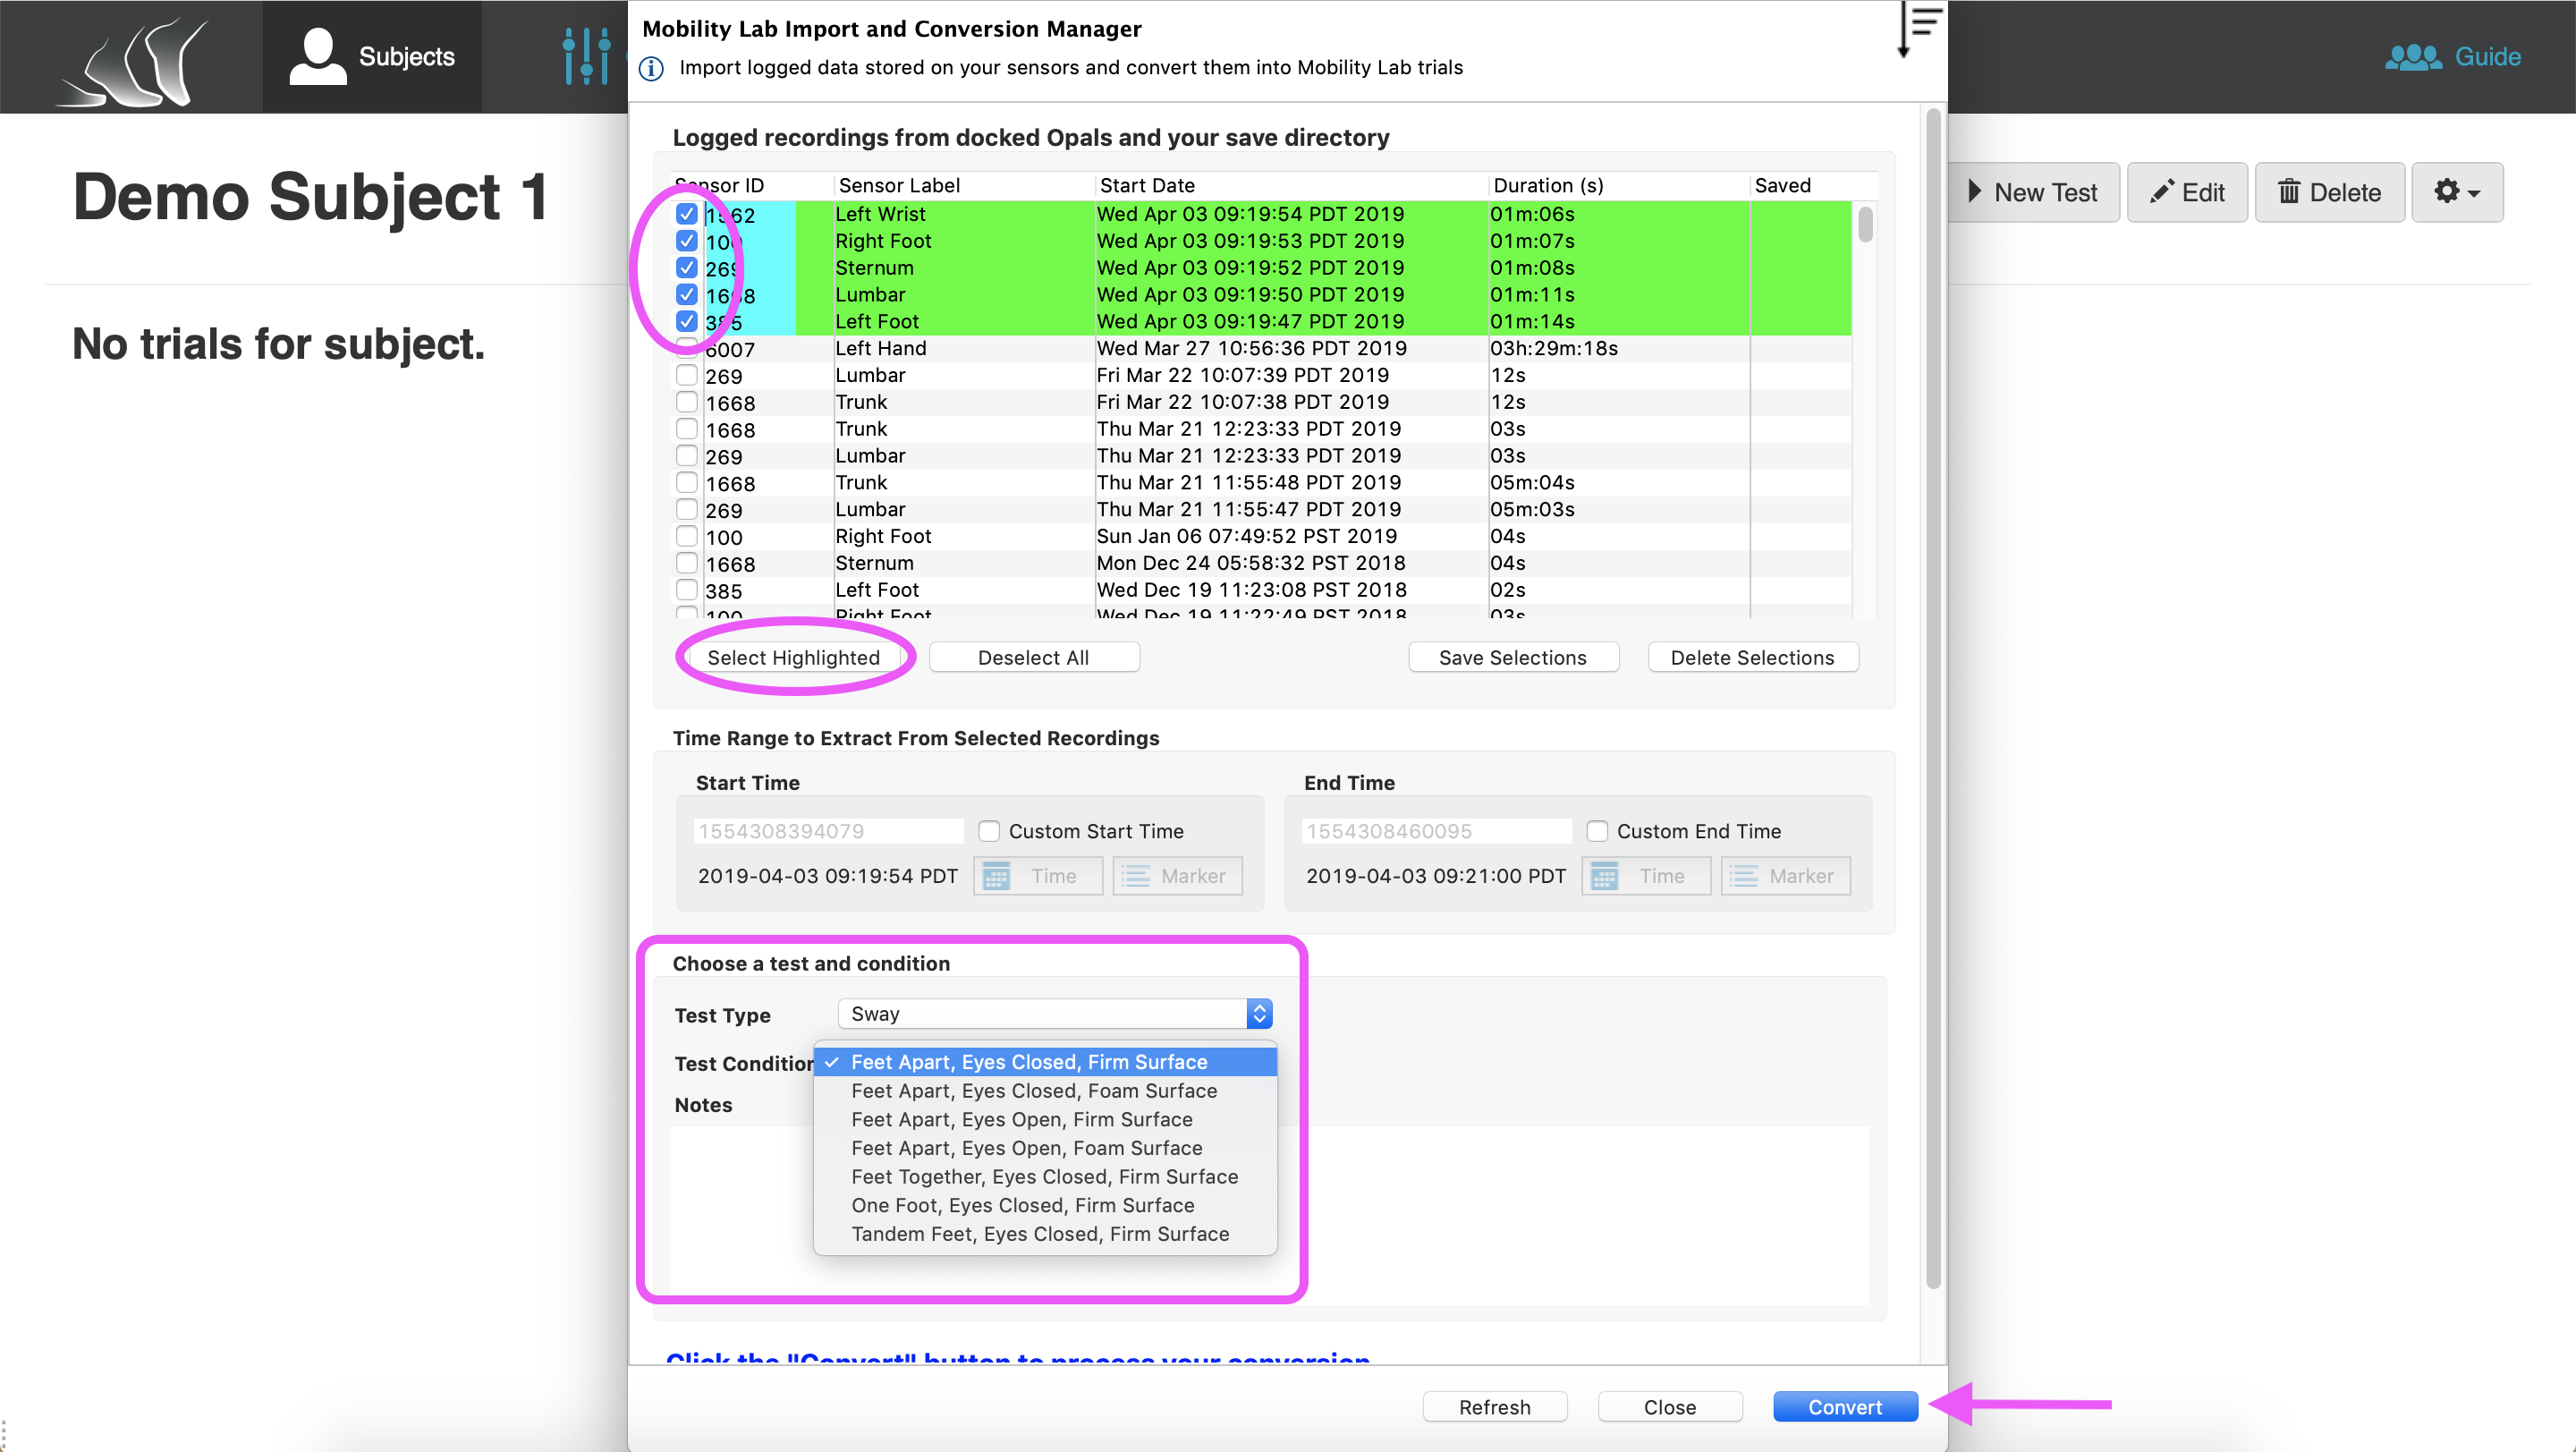Click the recordings list scrollbar thumb
The image size is (2576, 1452).
[1865, 224]
